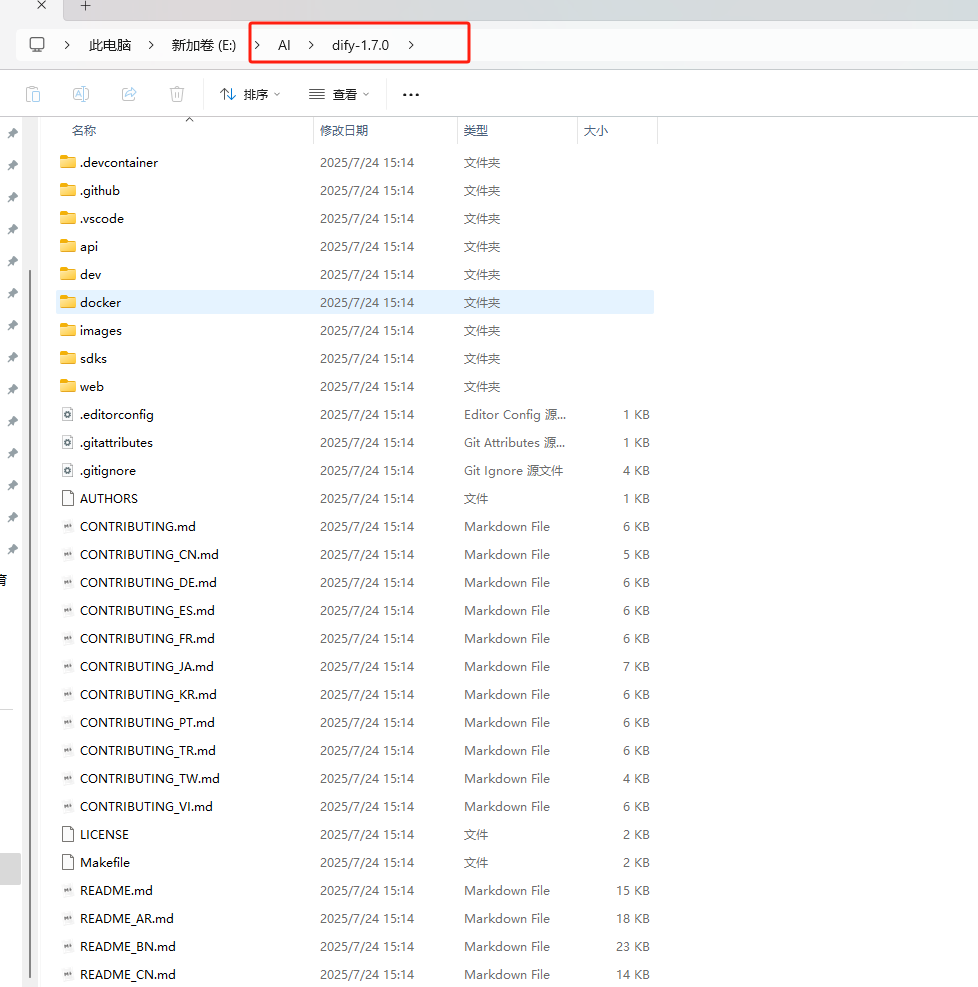Click the paste toolbar icon
Viewport: 978px width, 987px height.
coord(33,94)
